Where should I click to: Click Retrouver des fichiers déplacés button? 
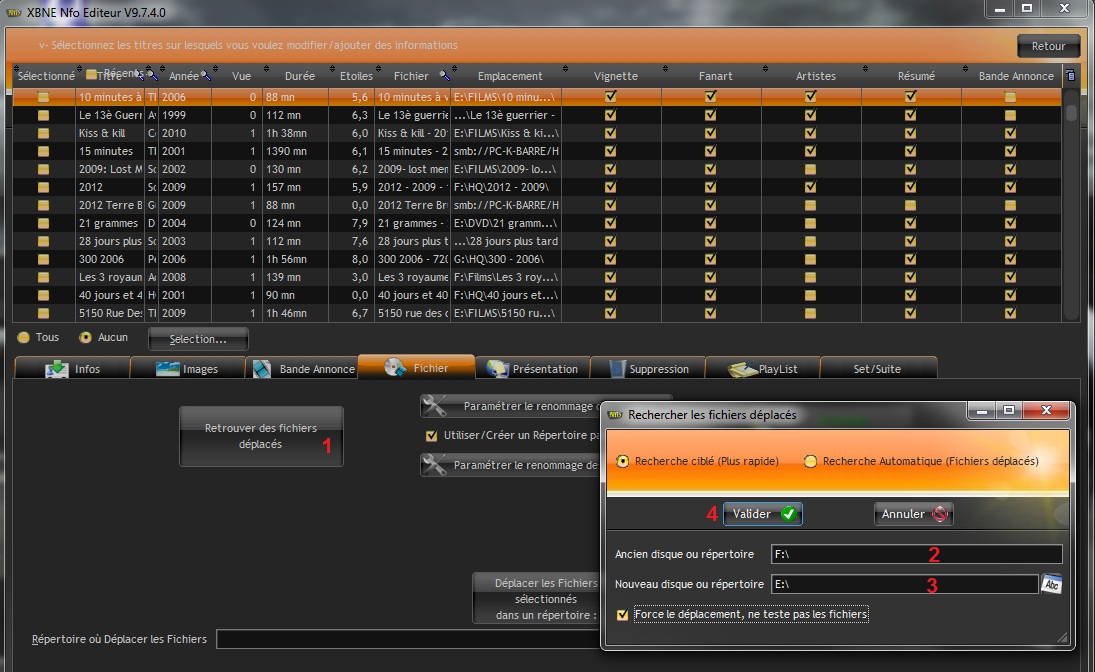point(259,436)
